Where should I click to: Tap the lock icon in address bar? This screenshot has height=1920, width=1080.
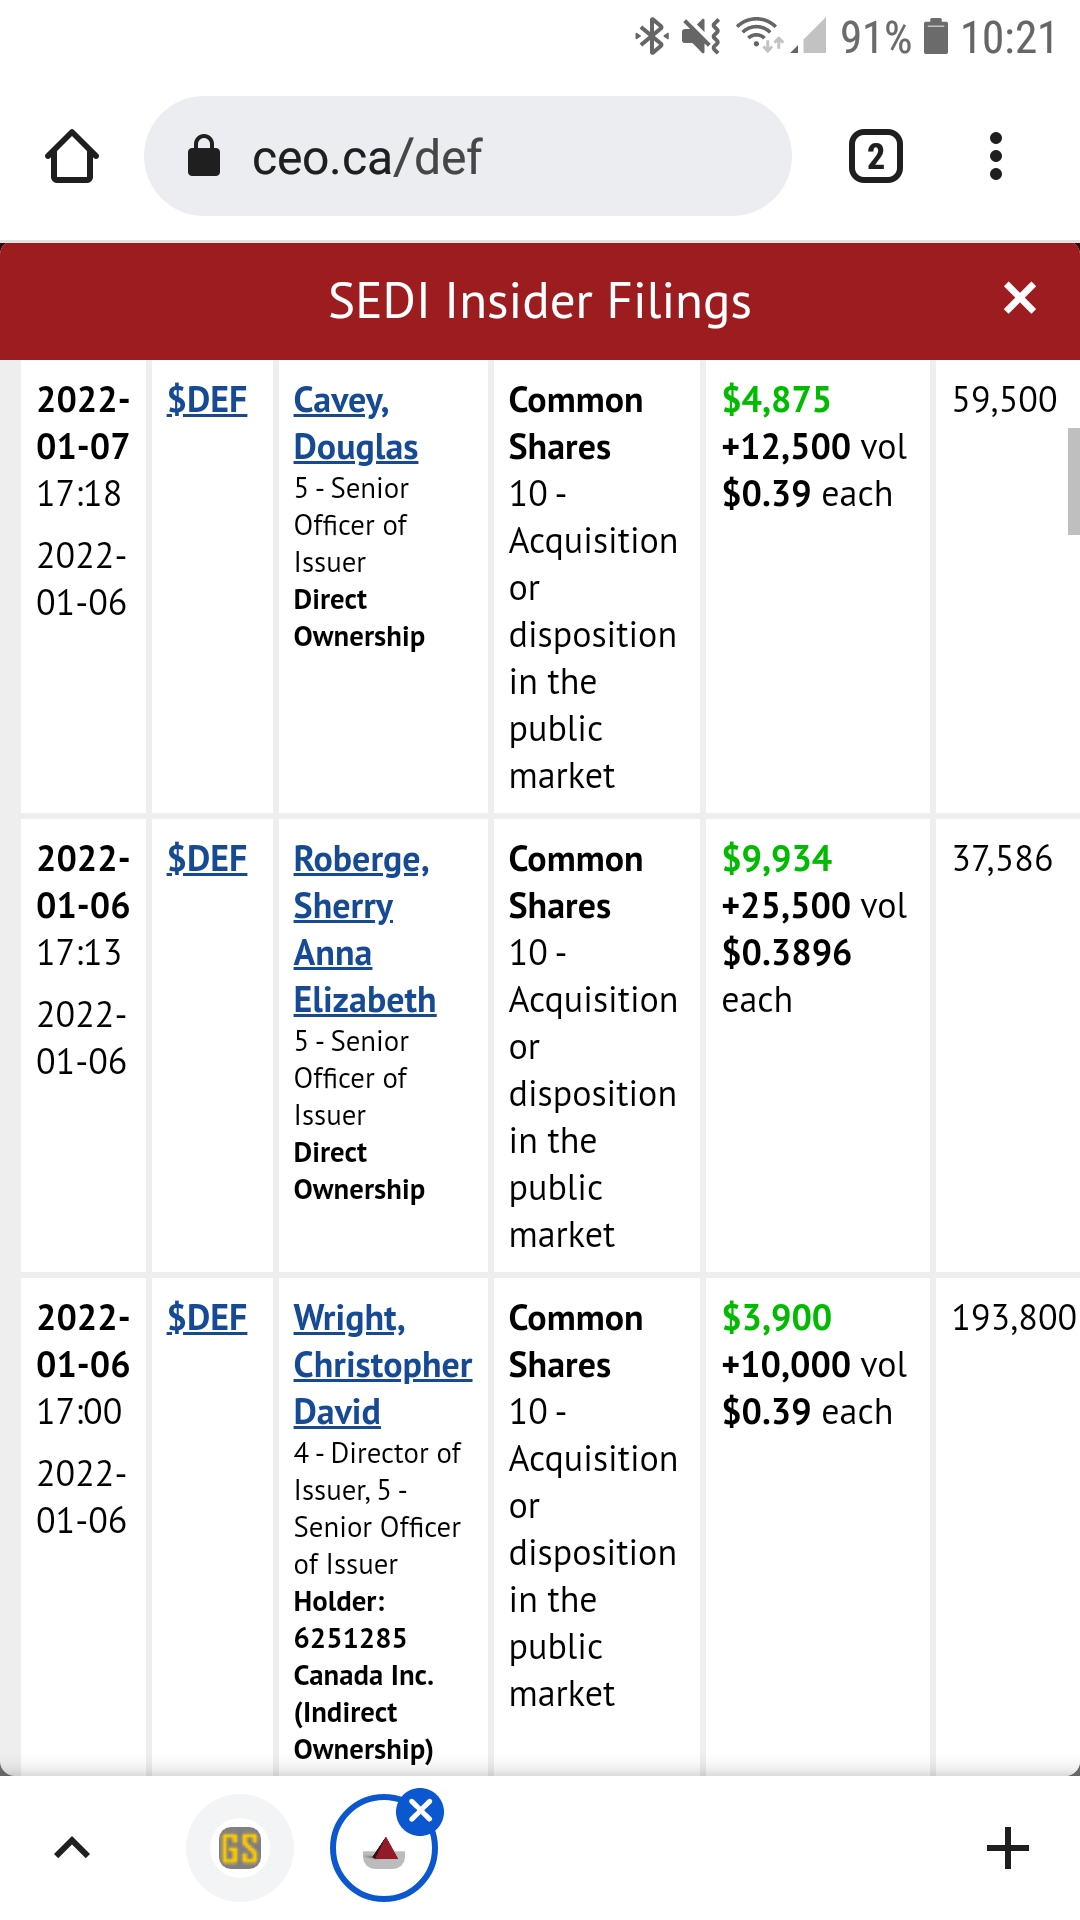204,156
